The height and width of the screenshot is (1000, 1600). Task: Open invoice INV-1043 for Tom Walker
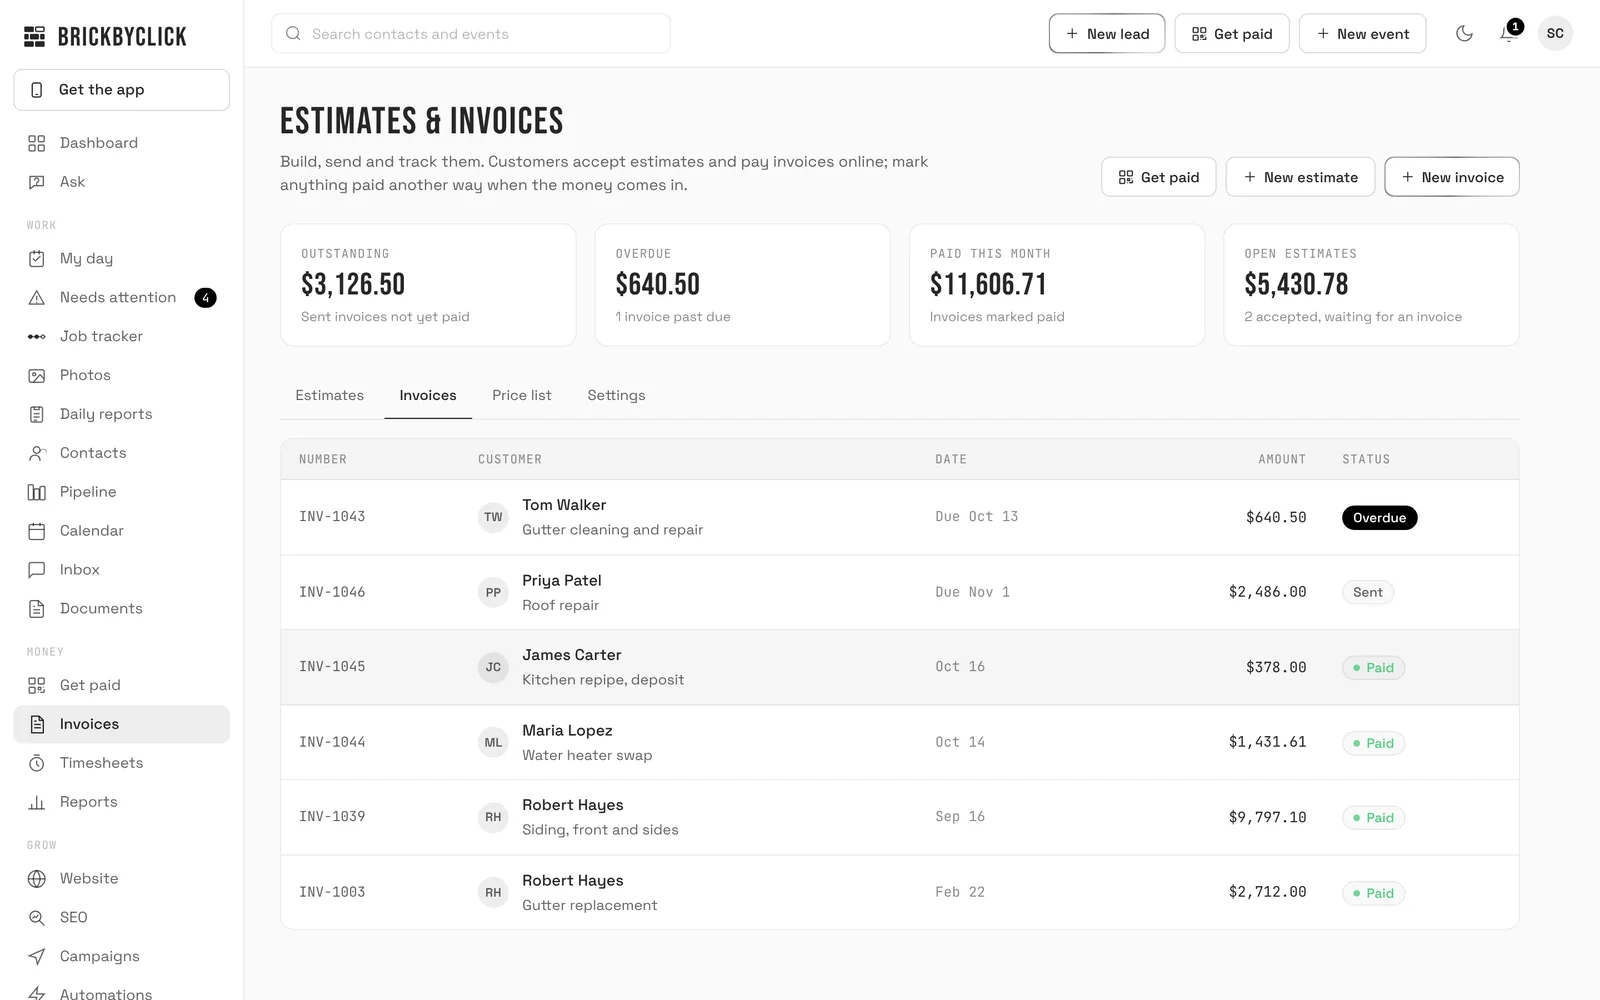(x=900, y=517)
